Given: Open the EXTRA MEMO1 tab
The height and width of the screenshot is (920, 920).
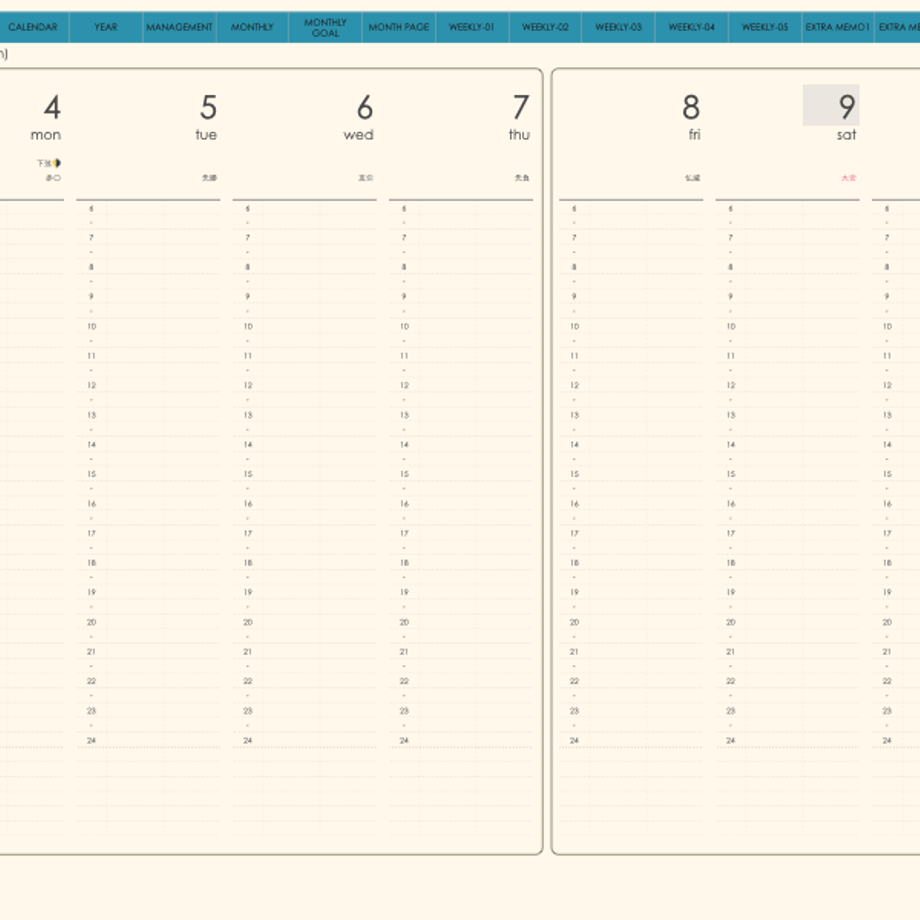Looking at the screenshot, I should coord(837,27).
